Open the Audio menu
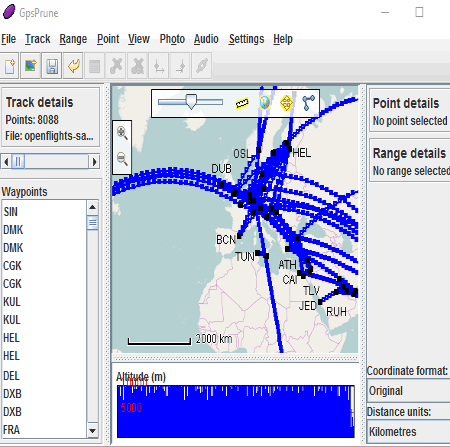The width and height of the screenshot is (450, 447). [x=206, y=39]
